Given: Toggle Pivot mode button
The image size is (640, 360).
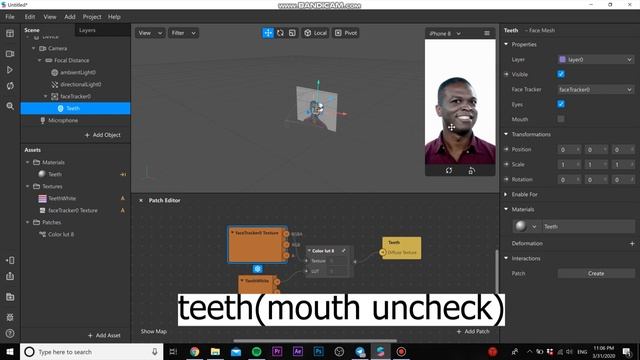Looking at the screenshot, I should point(346,33).
